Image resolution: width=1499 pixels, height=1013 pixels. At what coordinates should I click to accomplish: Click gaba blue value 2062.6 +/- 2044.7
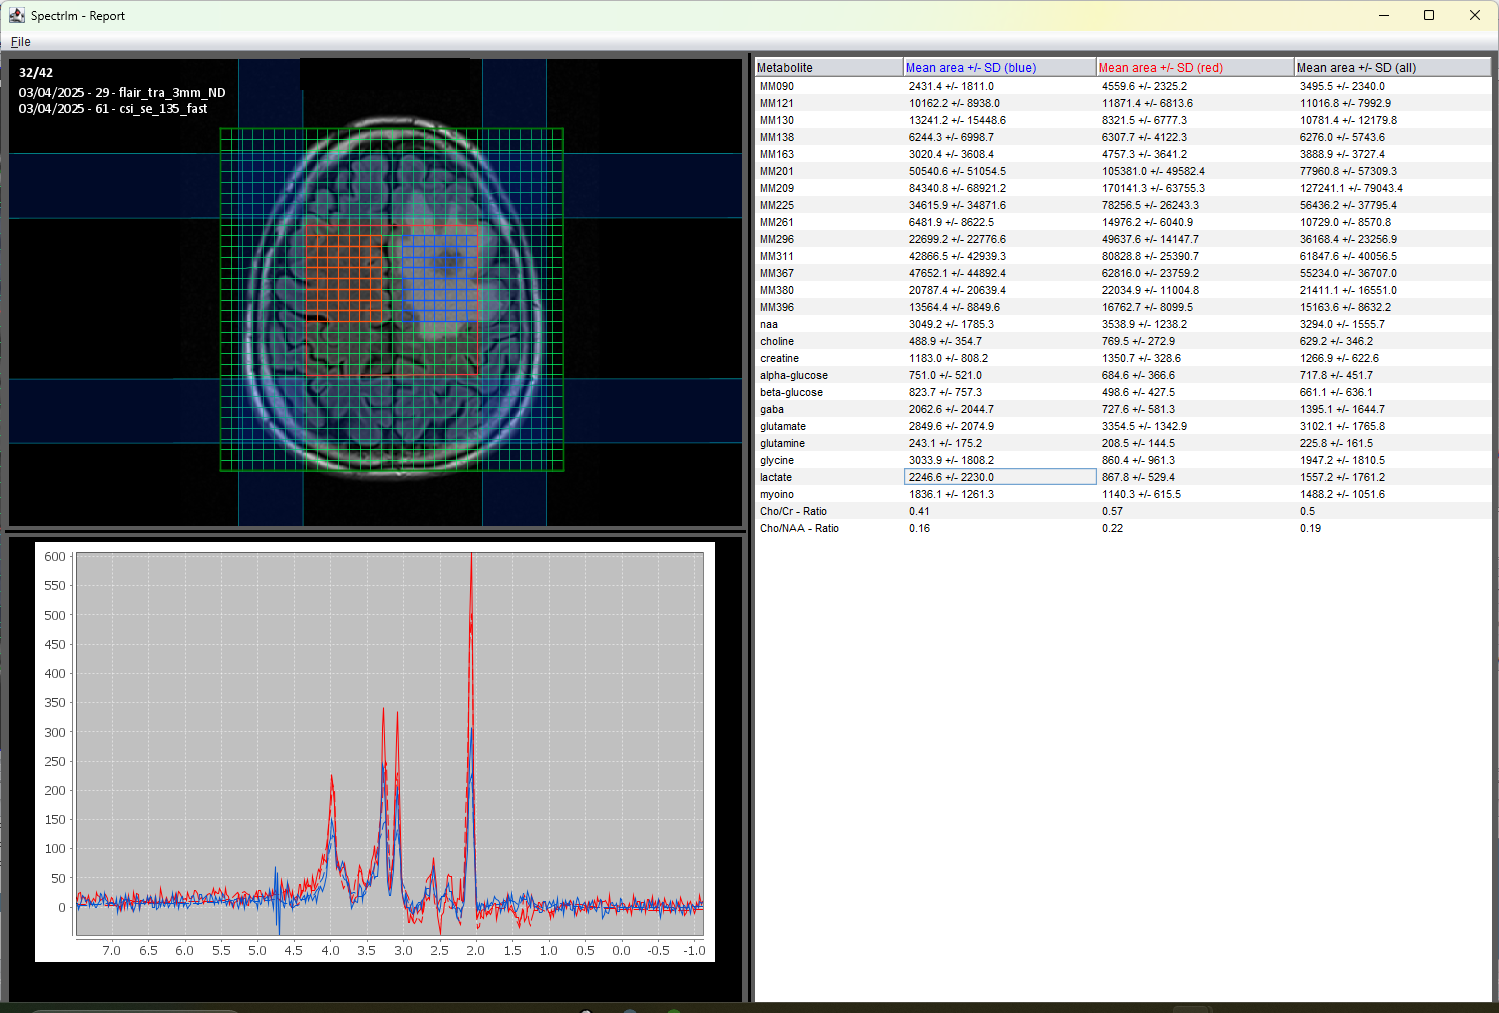coord(951,409)
